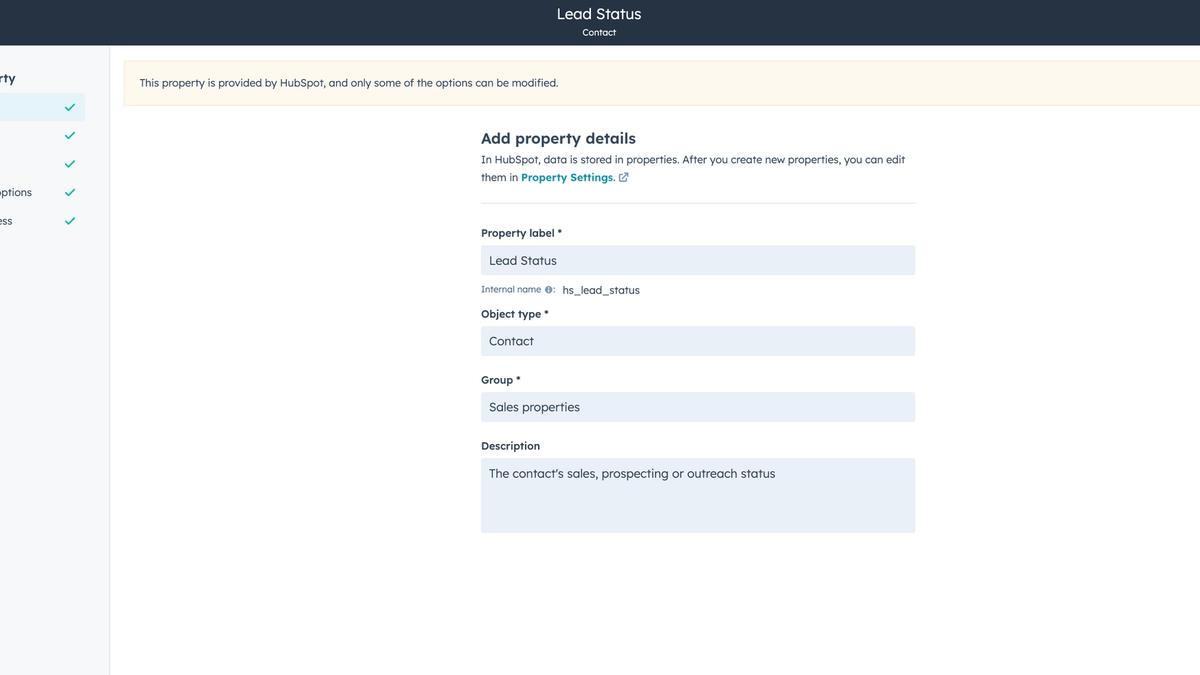Click the info icon beside Internal name

[x=548, y=289]
